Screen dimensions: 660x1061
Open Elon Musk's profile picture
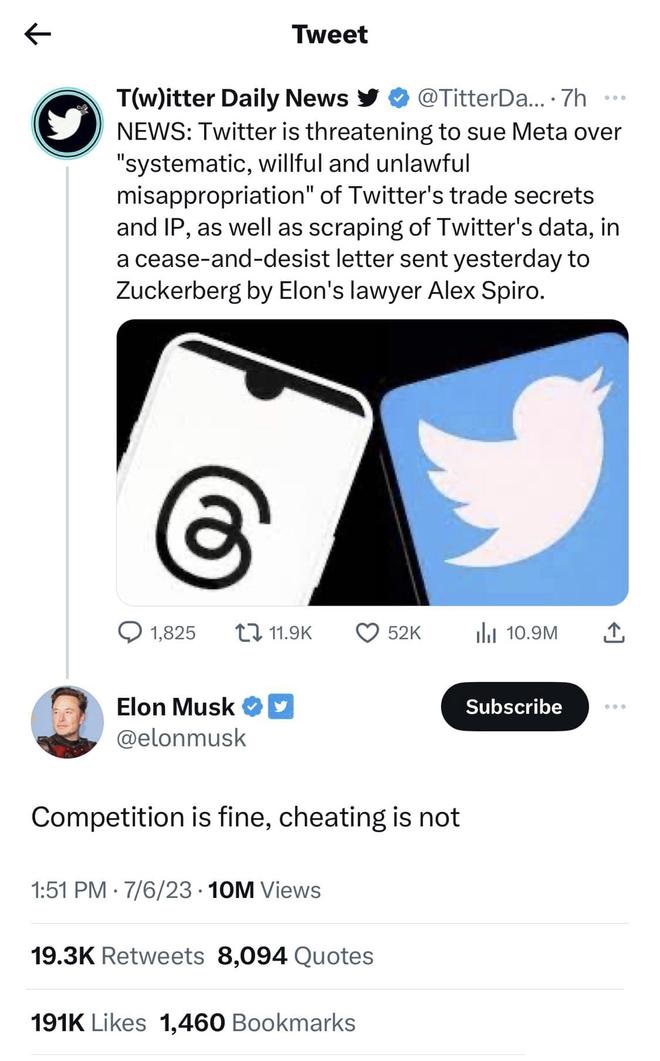click(67, 721)
